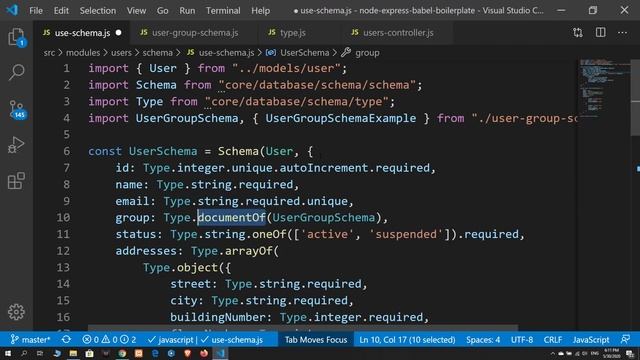Image resolution: width=640 pixels, height=360 pixels.
Task: Click the code minimap preview
Action: click(x=604, y=88)
